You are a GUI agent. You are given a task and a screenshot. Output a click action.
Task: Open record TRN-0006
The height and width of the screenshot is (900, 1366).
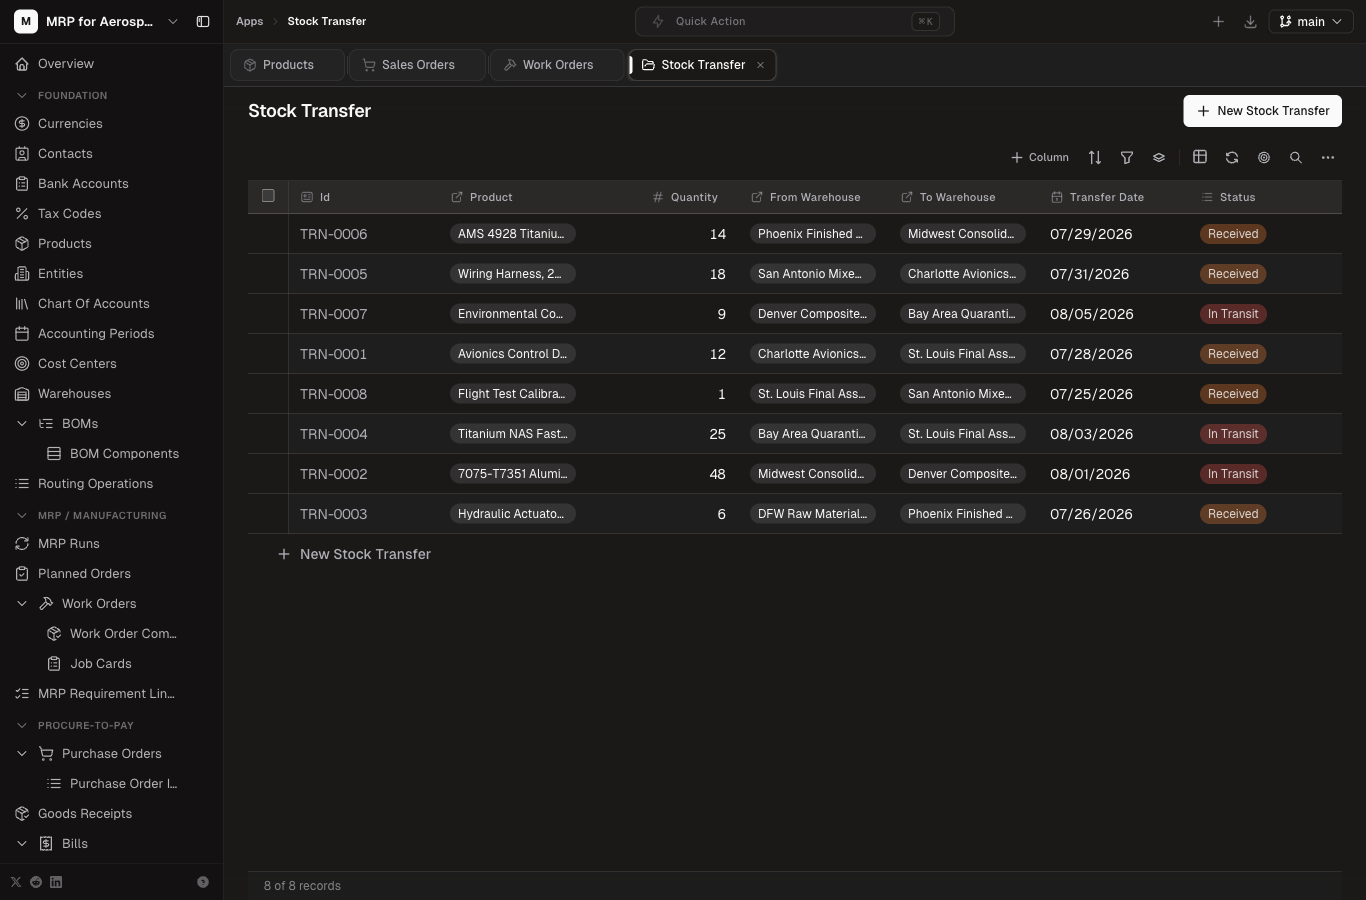tap(334, 234)
